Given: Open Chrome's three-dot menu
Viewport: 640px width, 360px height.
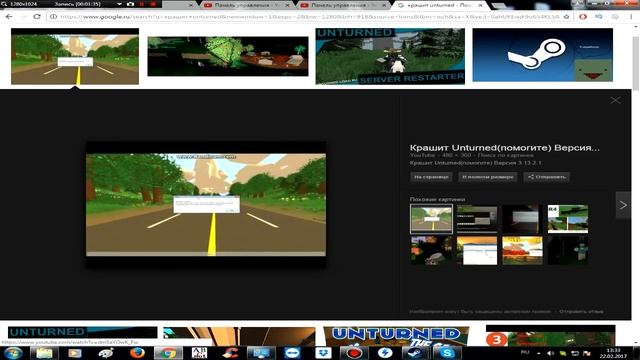Looking at the screenshot, I should (x=631, y=17).
